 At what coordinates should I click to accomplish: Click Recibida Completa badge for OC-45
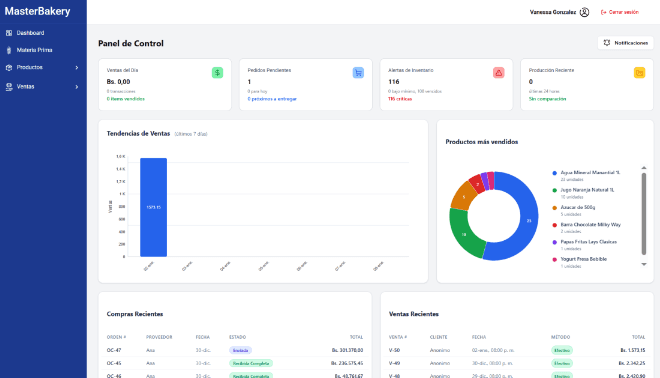tap(251, 363)
